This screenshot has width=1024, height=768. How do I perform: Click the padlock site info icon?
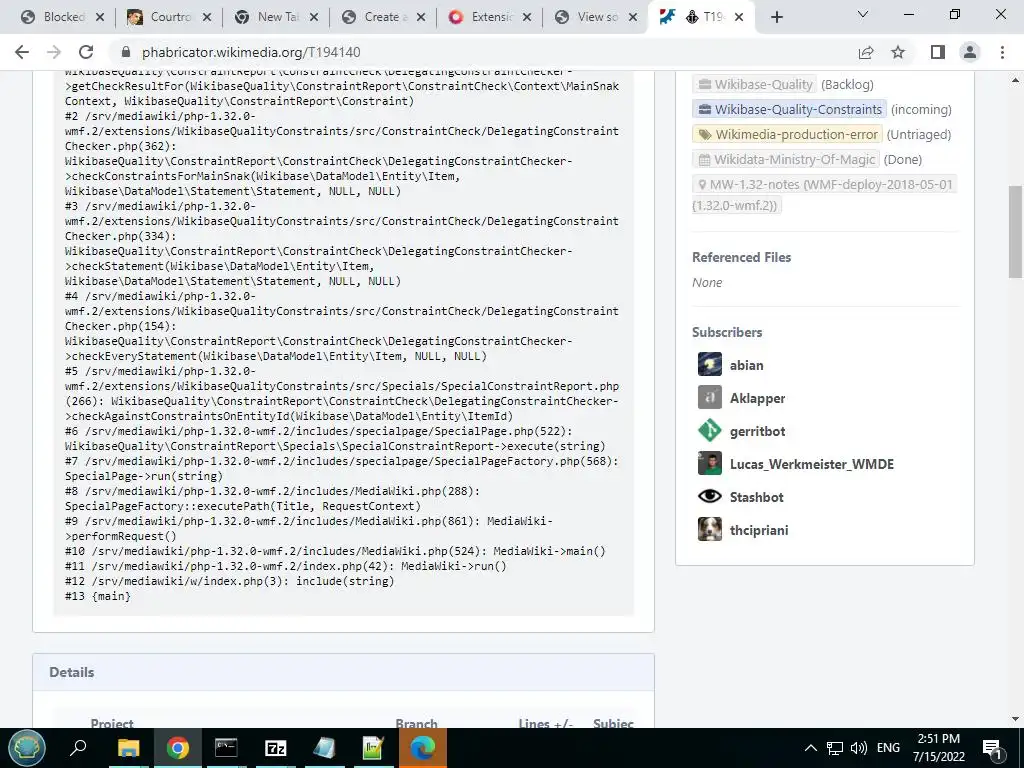click(127, 52)
